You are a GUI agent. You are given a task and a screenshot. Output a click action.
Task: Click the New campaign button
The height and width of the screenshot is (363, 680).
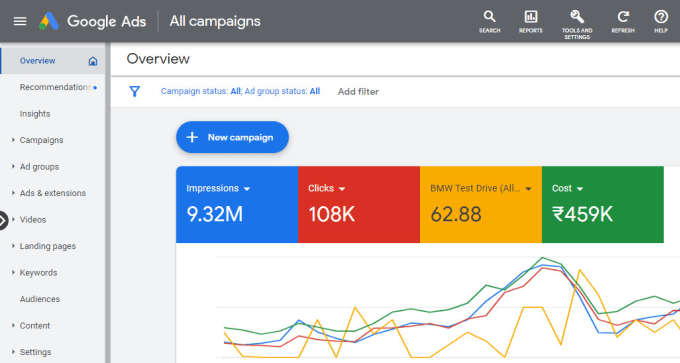coord(232,137)
